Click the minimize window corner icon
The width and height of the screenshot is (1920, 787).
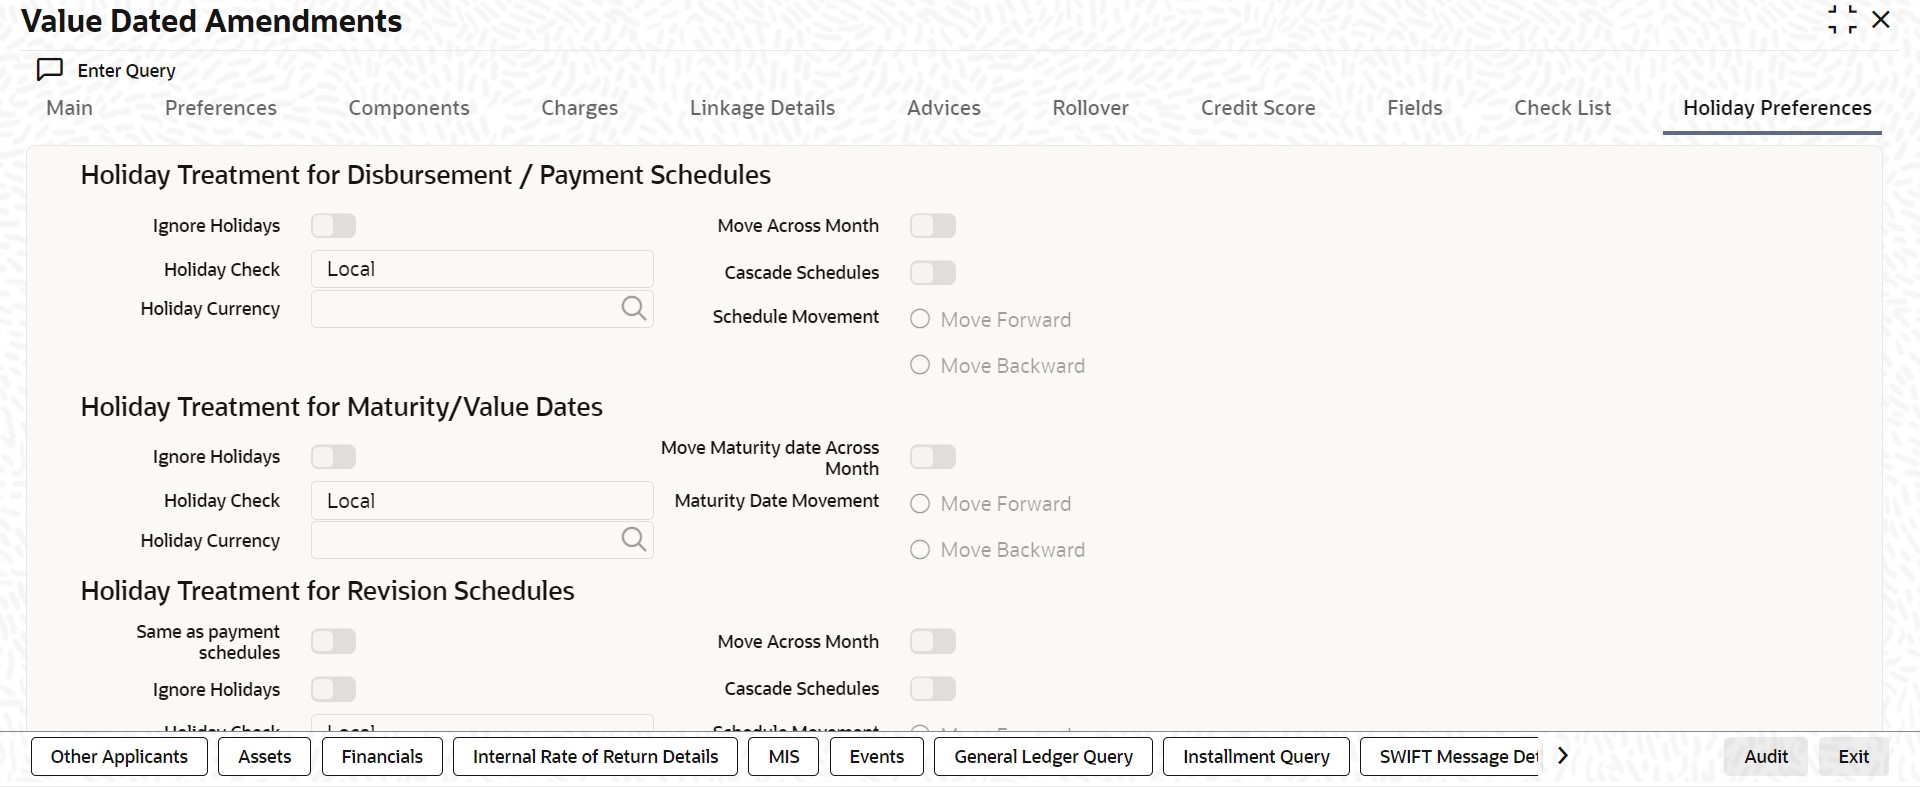coord(1842,19)
